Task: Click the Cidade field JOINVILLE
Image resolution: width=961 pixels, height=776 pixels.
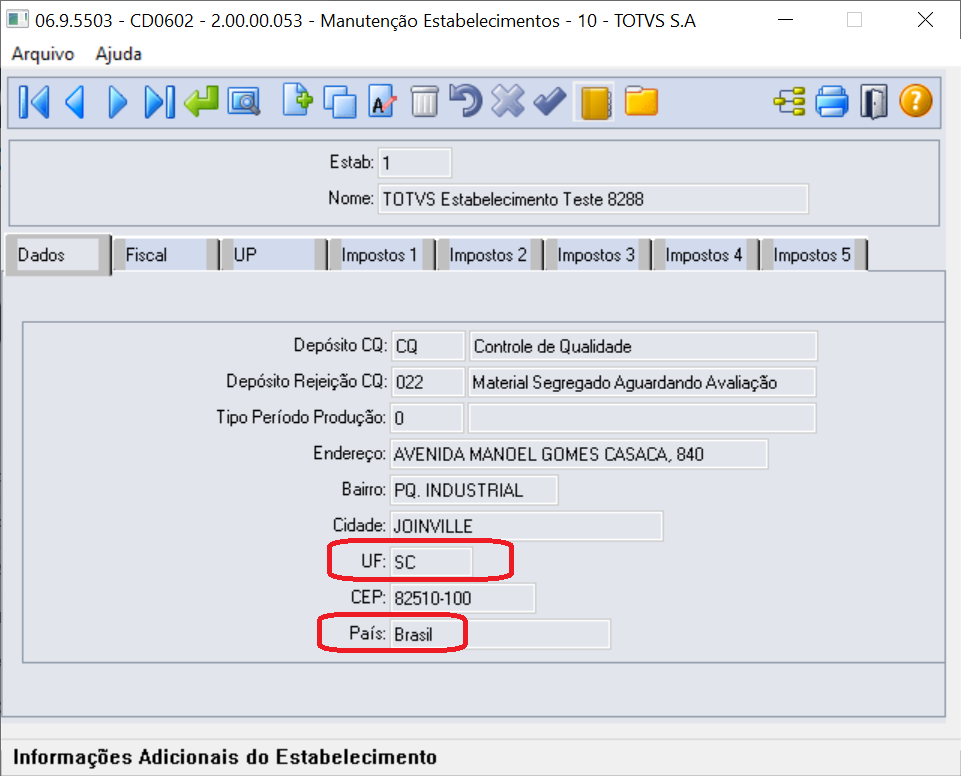Action: (526, 526)
